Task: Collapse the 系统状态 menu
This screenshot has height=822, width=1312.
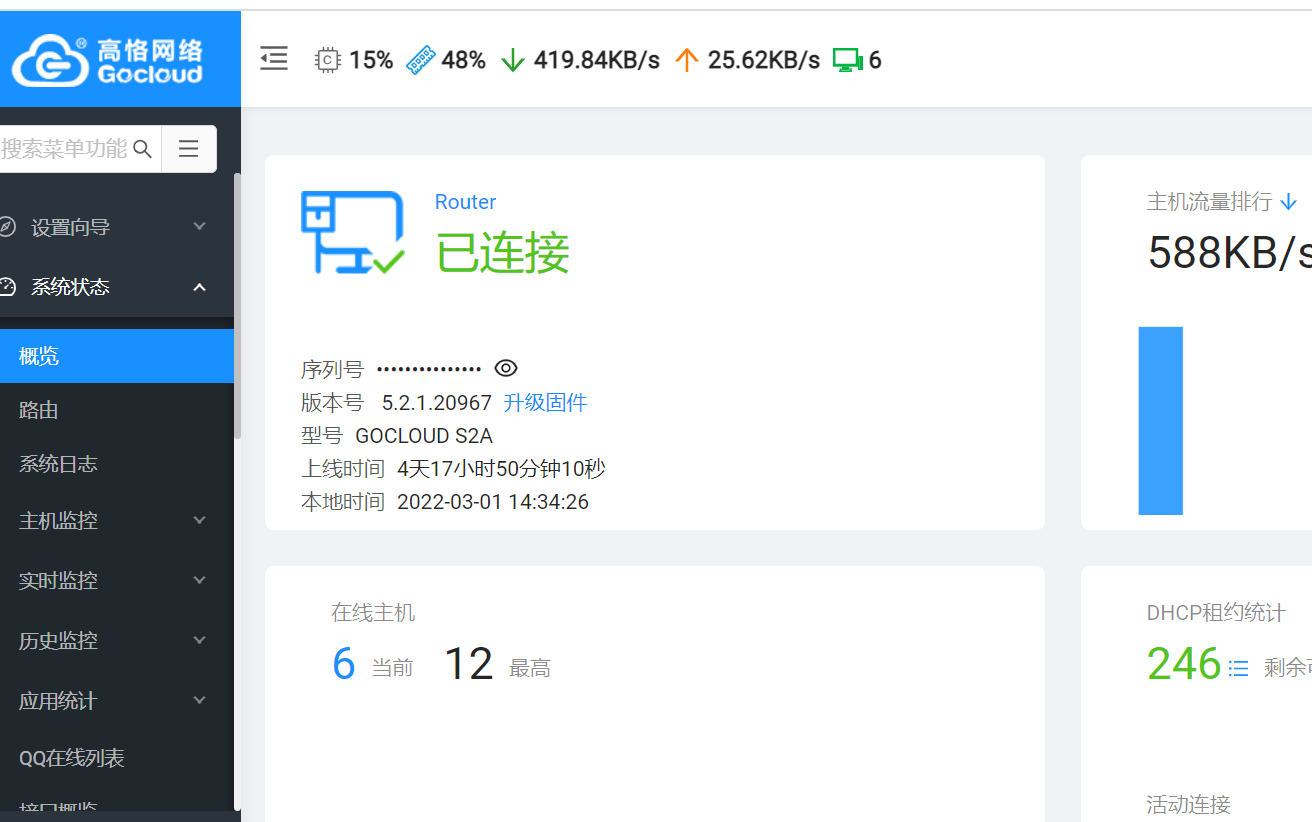Action: pos(117,287)
